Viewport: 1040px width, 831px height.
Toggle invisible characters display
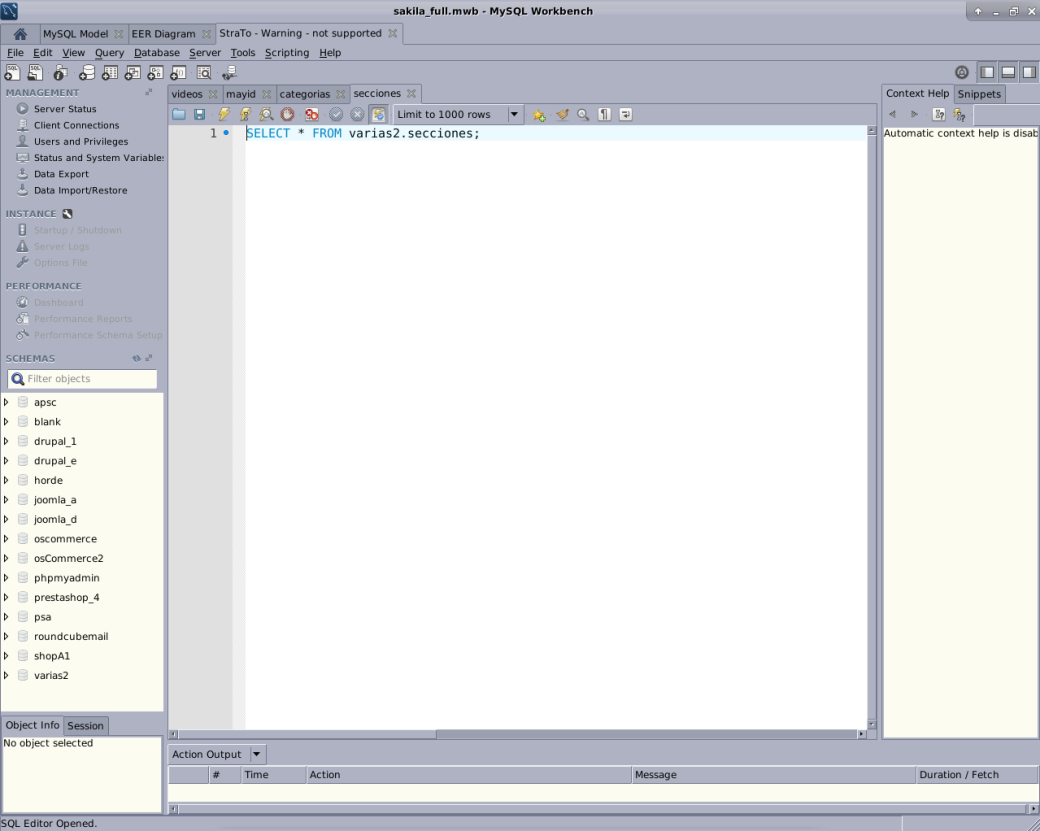click(604, 115)
